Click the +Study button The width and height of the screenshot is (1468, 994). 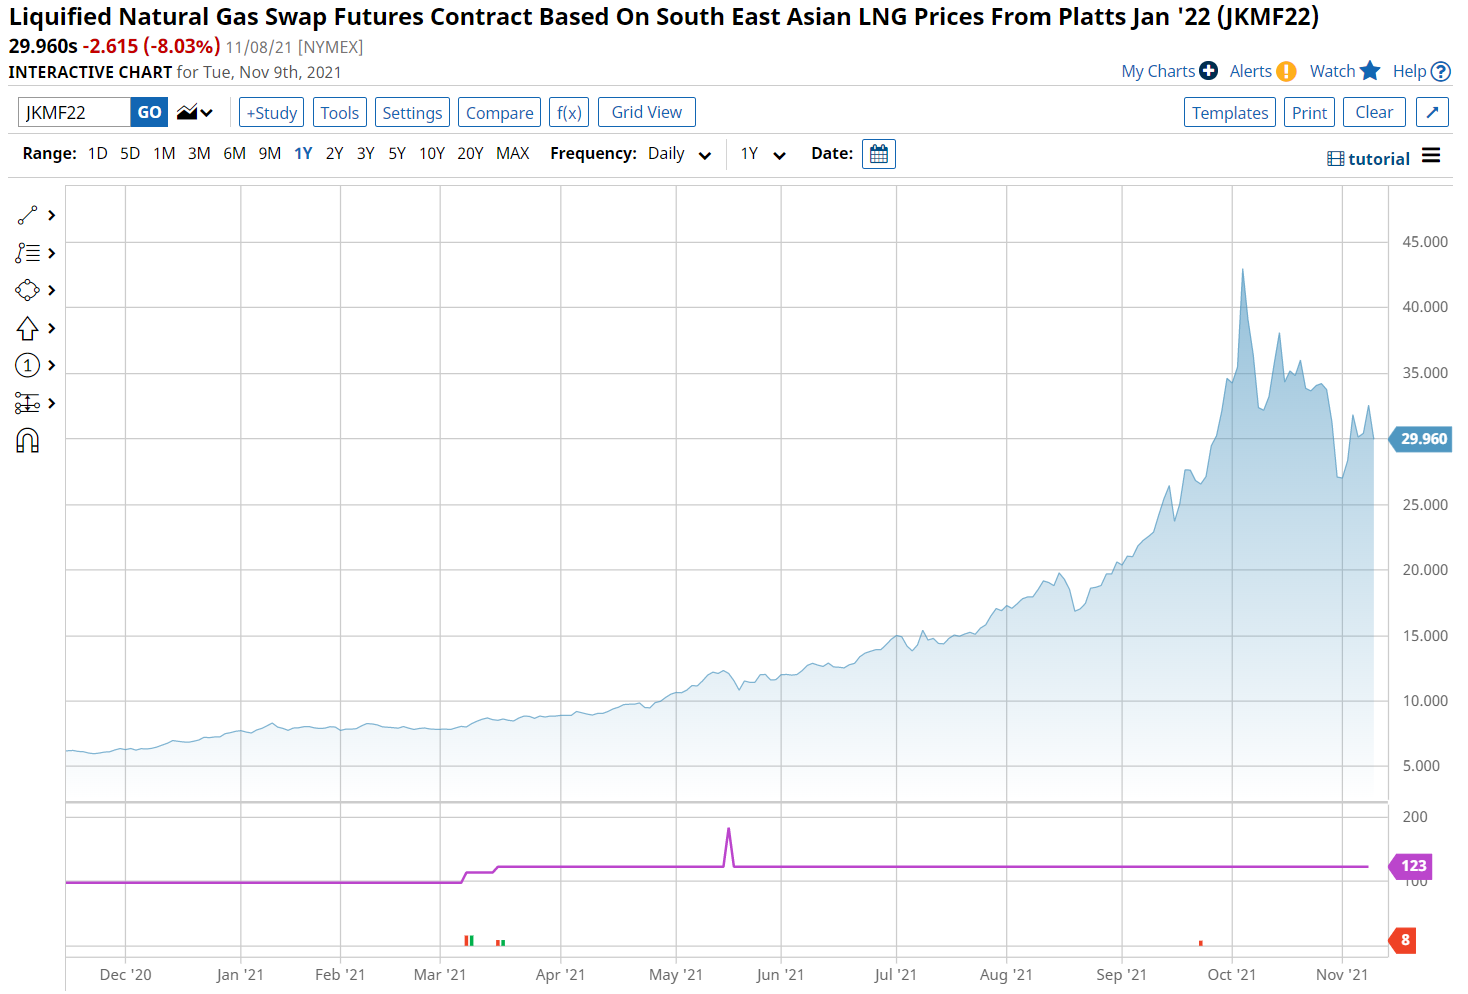tap(271, 113)
